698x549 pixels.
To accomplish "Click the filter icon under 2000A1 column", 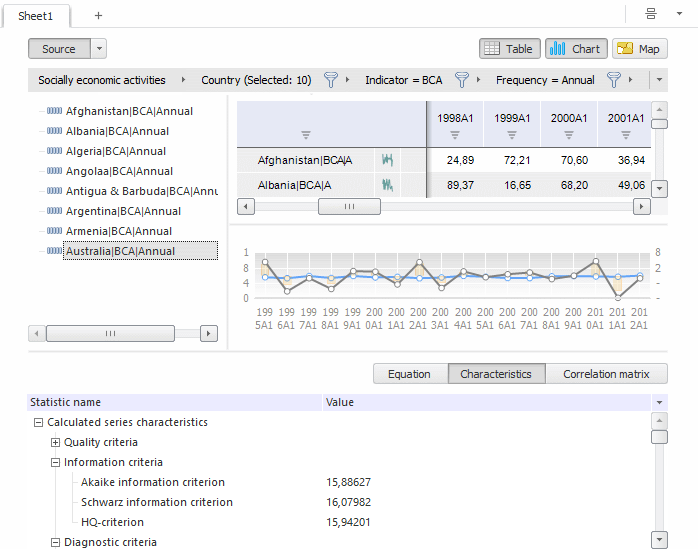I will tap(569, 134).
